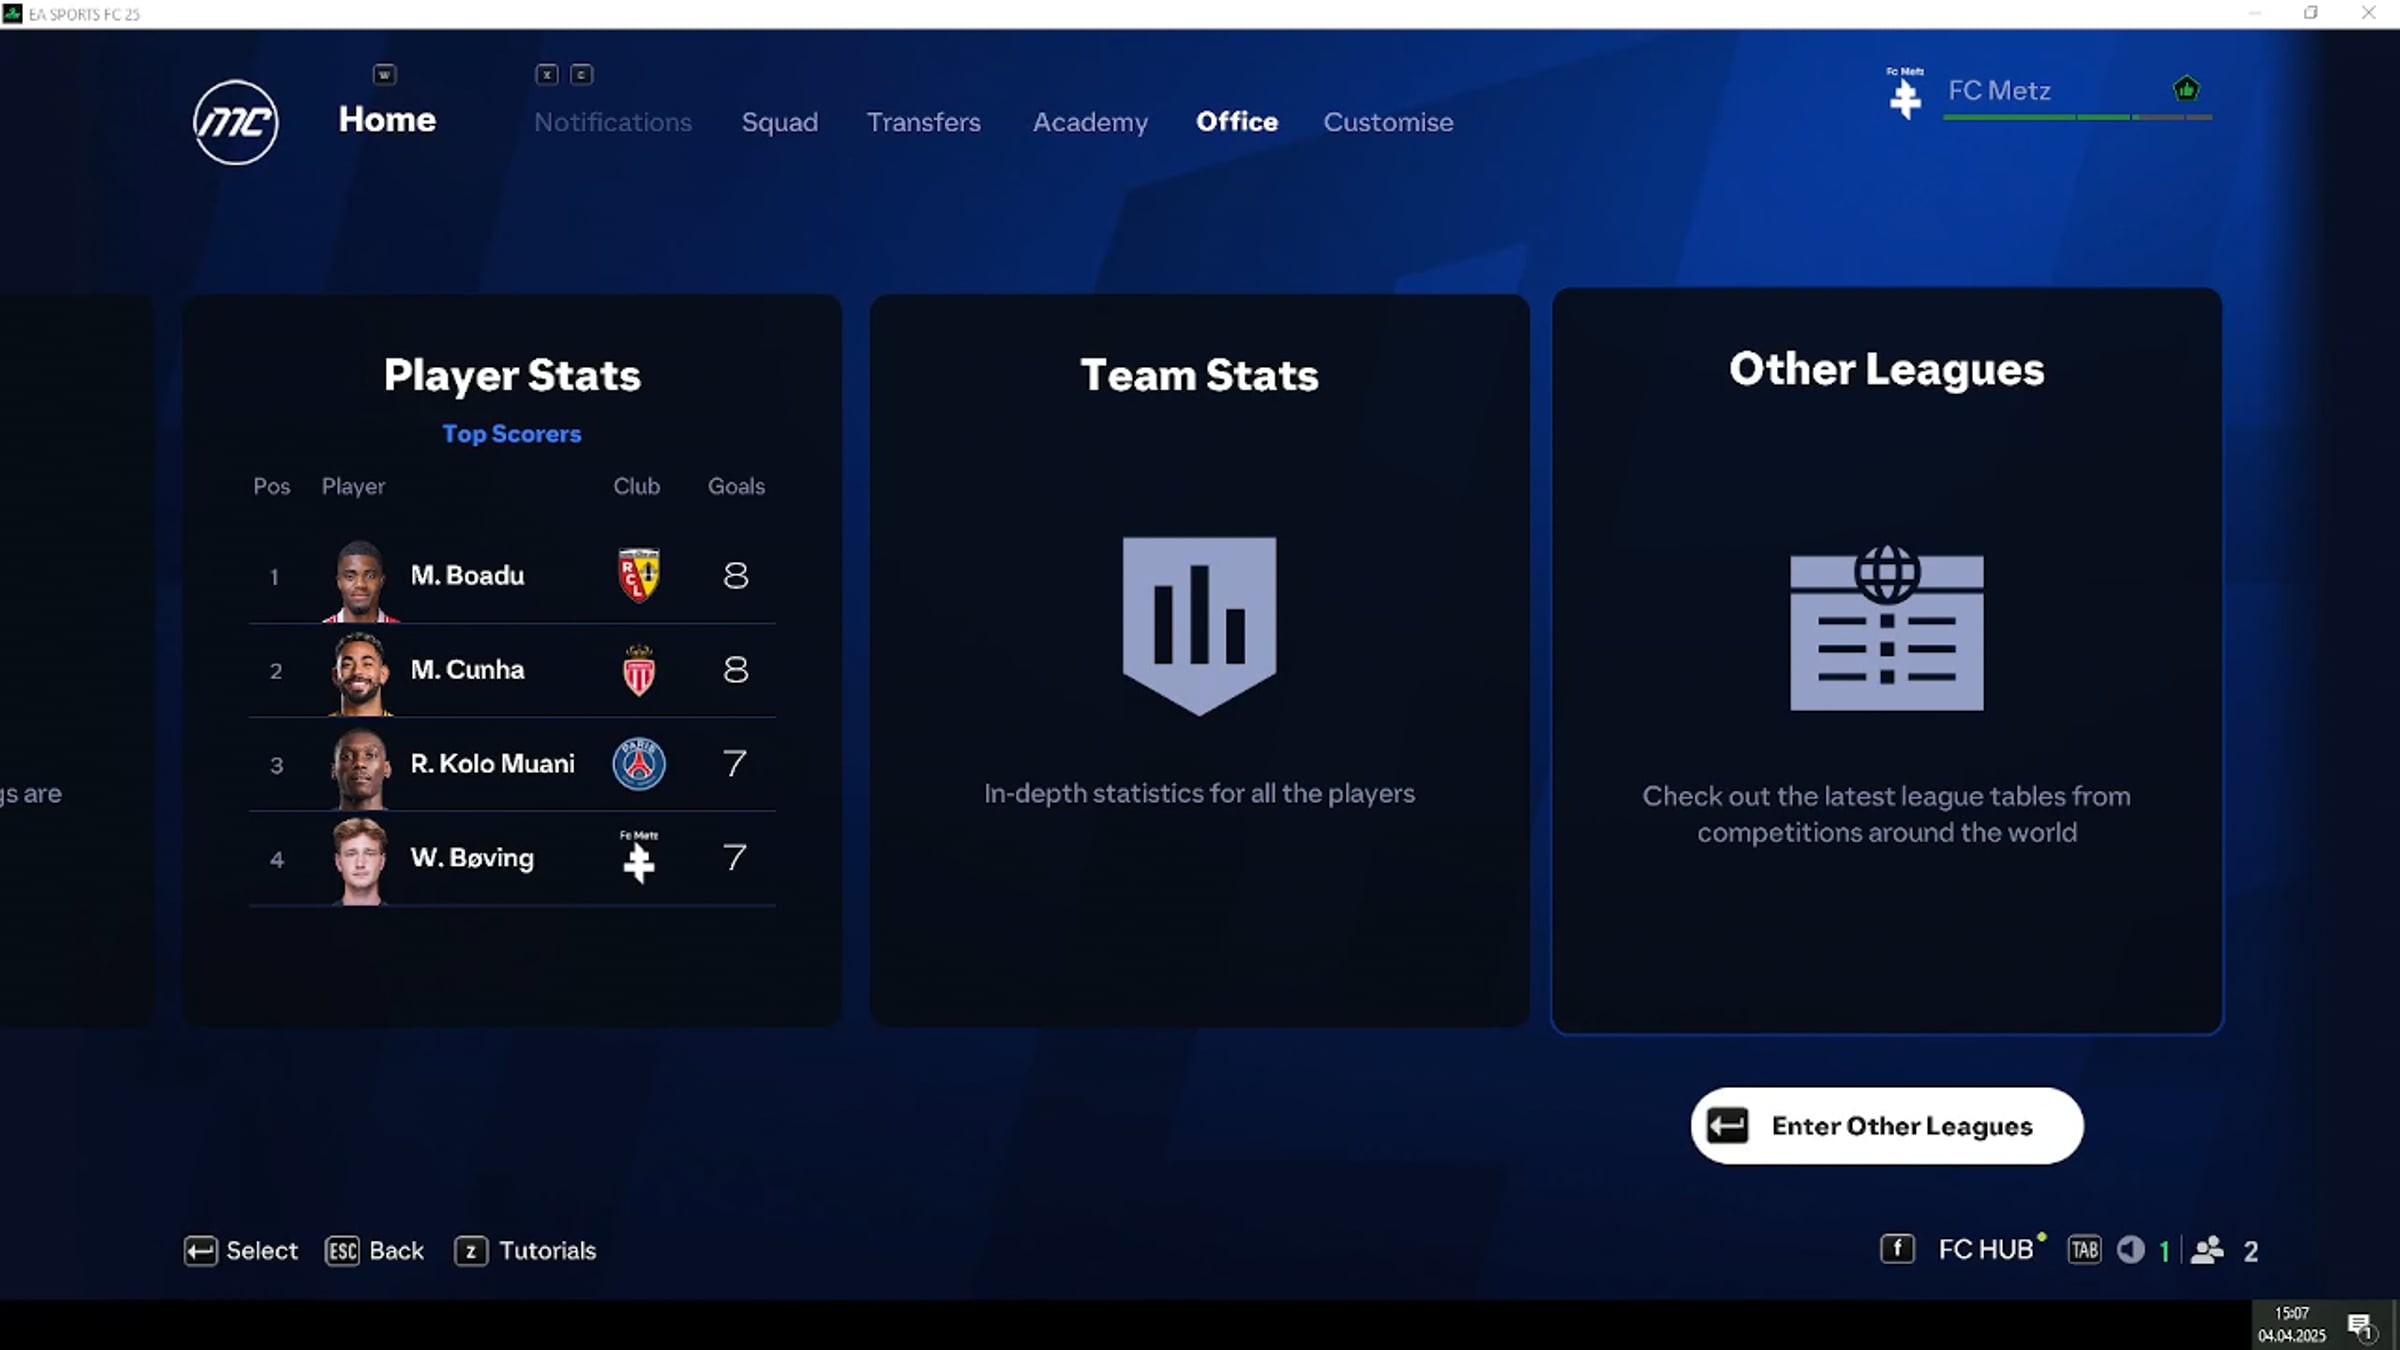The image size is (2400, 1350).
Task: Open FC HUB using the F key icon
Action: pos(1897,1249)
